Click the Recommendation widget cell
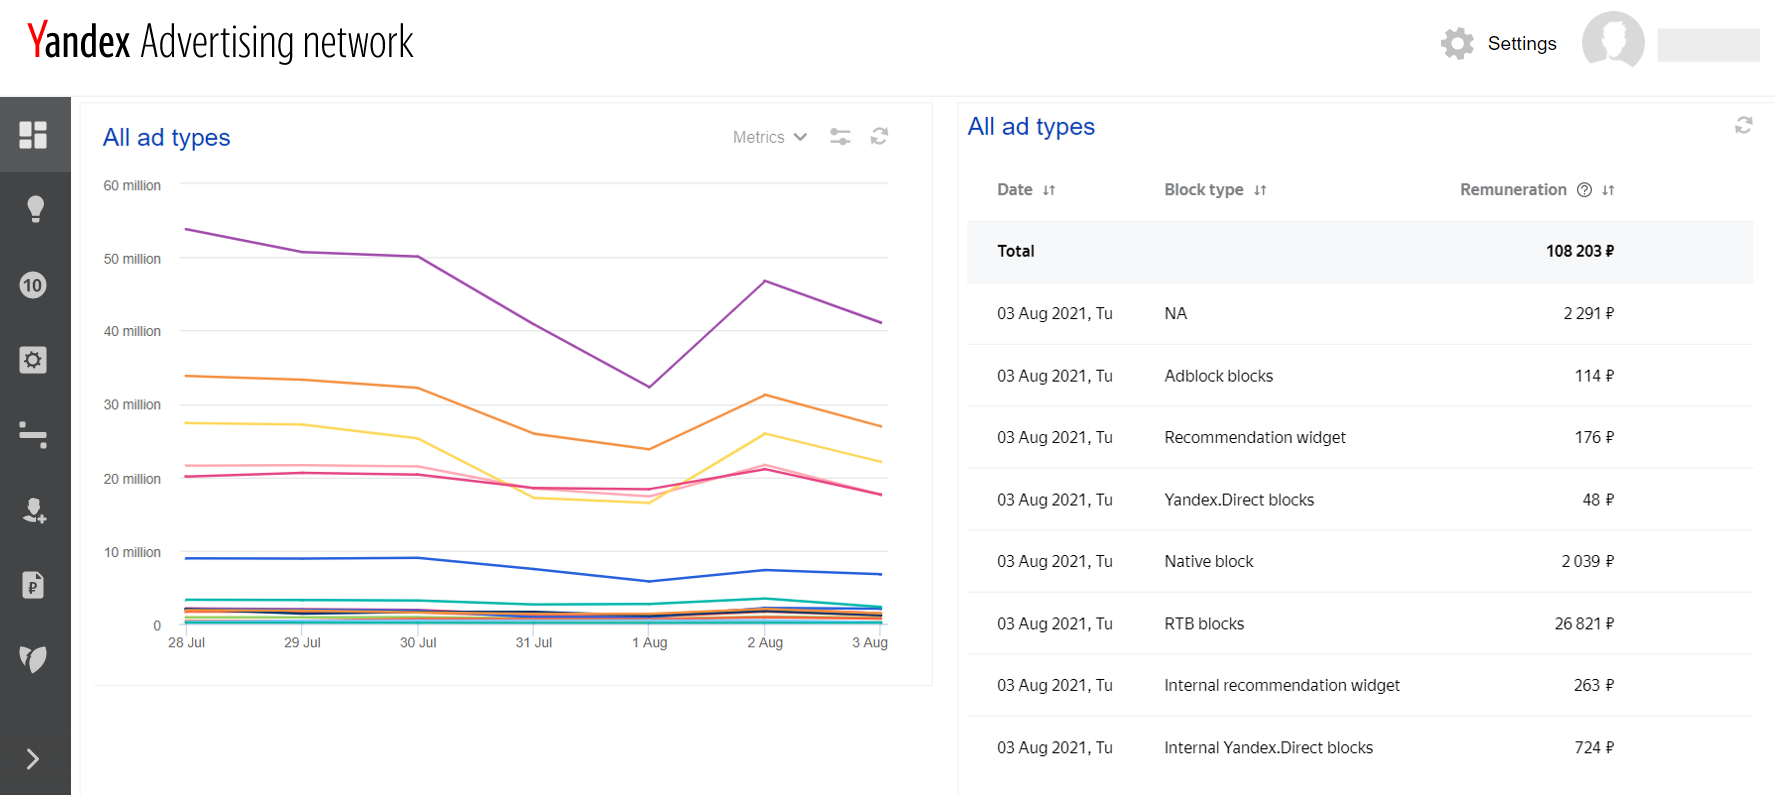Viewport: 1775px width, 795px height. pos(1255,438)
